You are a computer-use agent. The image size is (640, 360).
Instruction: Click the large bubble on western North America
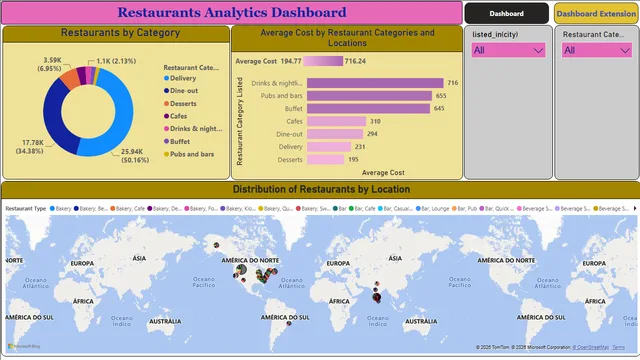241,269
